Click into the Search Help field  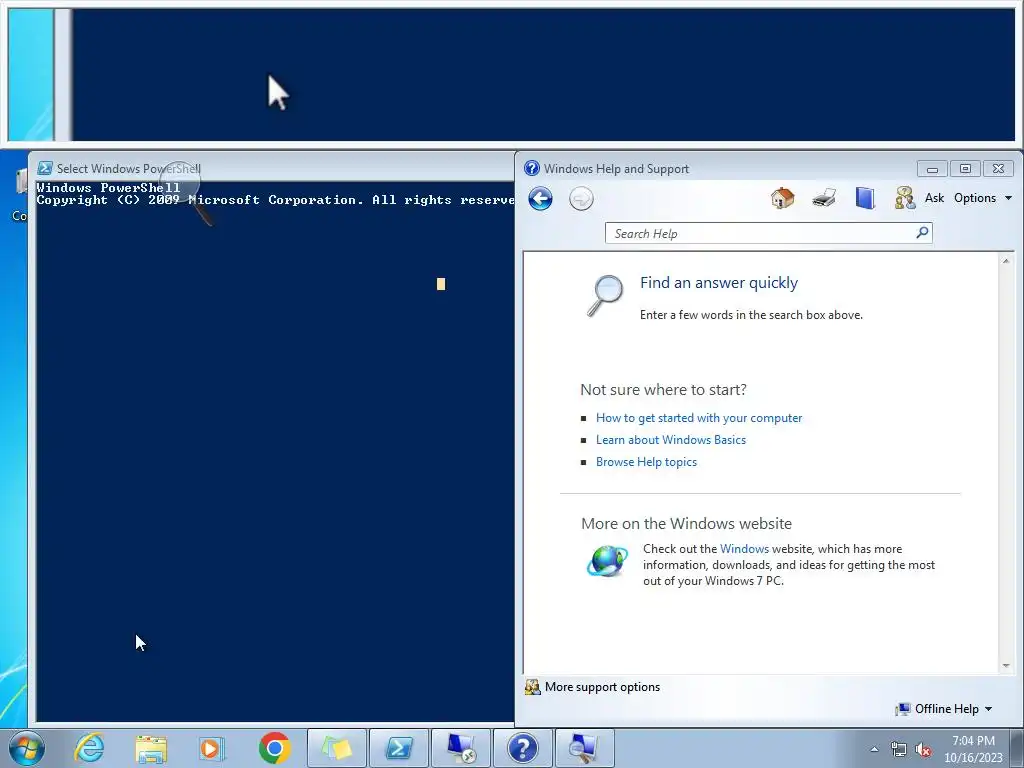click(x=760, y=233)
